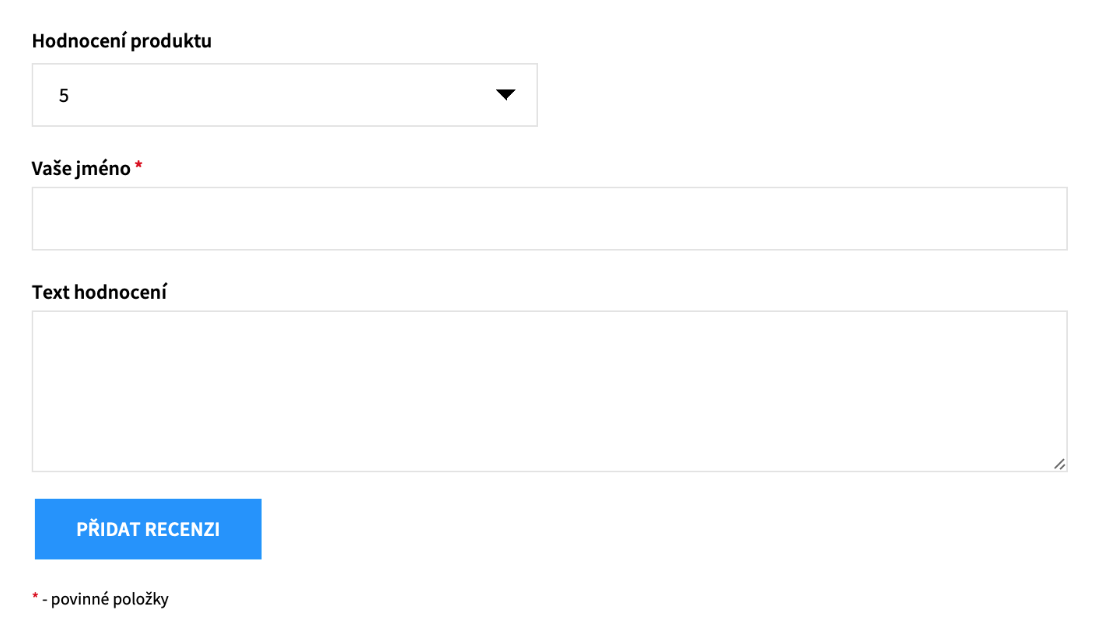The image size is (1093, 618).
Task: Click the word produktu in the heading
Action: 171,42
